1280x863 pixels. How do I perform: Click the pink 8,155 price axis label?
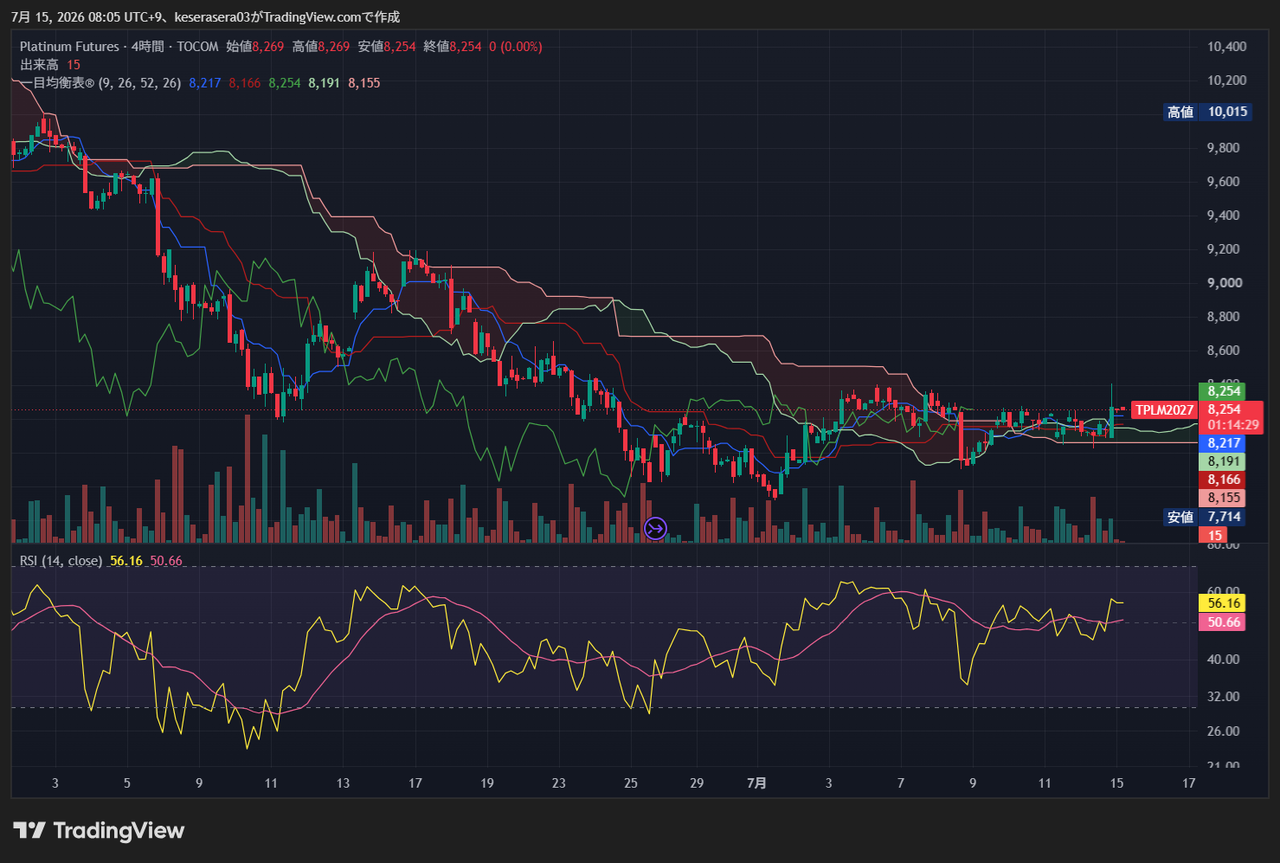1224,498
